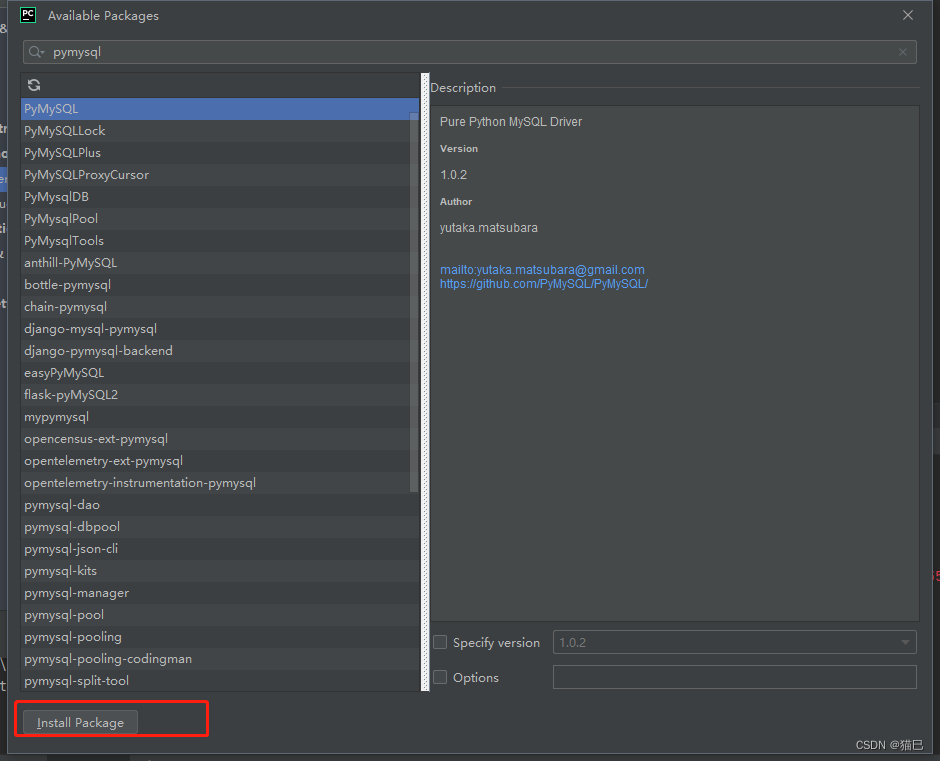Click the PyCharm logo icon
Viewport: 940px width, 761px height.
(28, 15)
